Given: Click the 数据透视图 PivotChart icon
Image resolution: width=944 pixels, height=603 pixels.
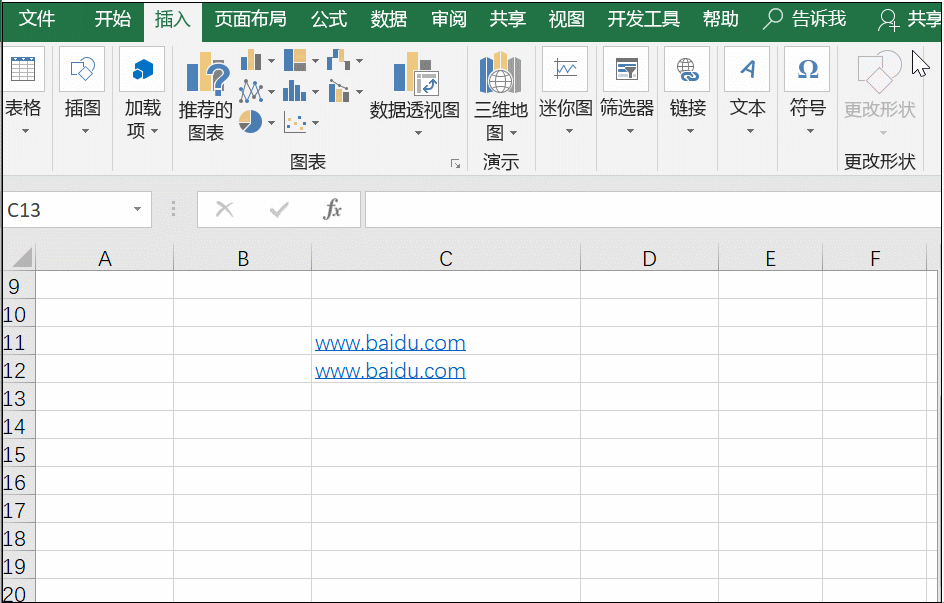Looking at the screenshot, I should (x=415, y=73).
